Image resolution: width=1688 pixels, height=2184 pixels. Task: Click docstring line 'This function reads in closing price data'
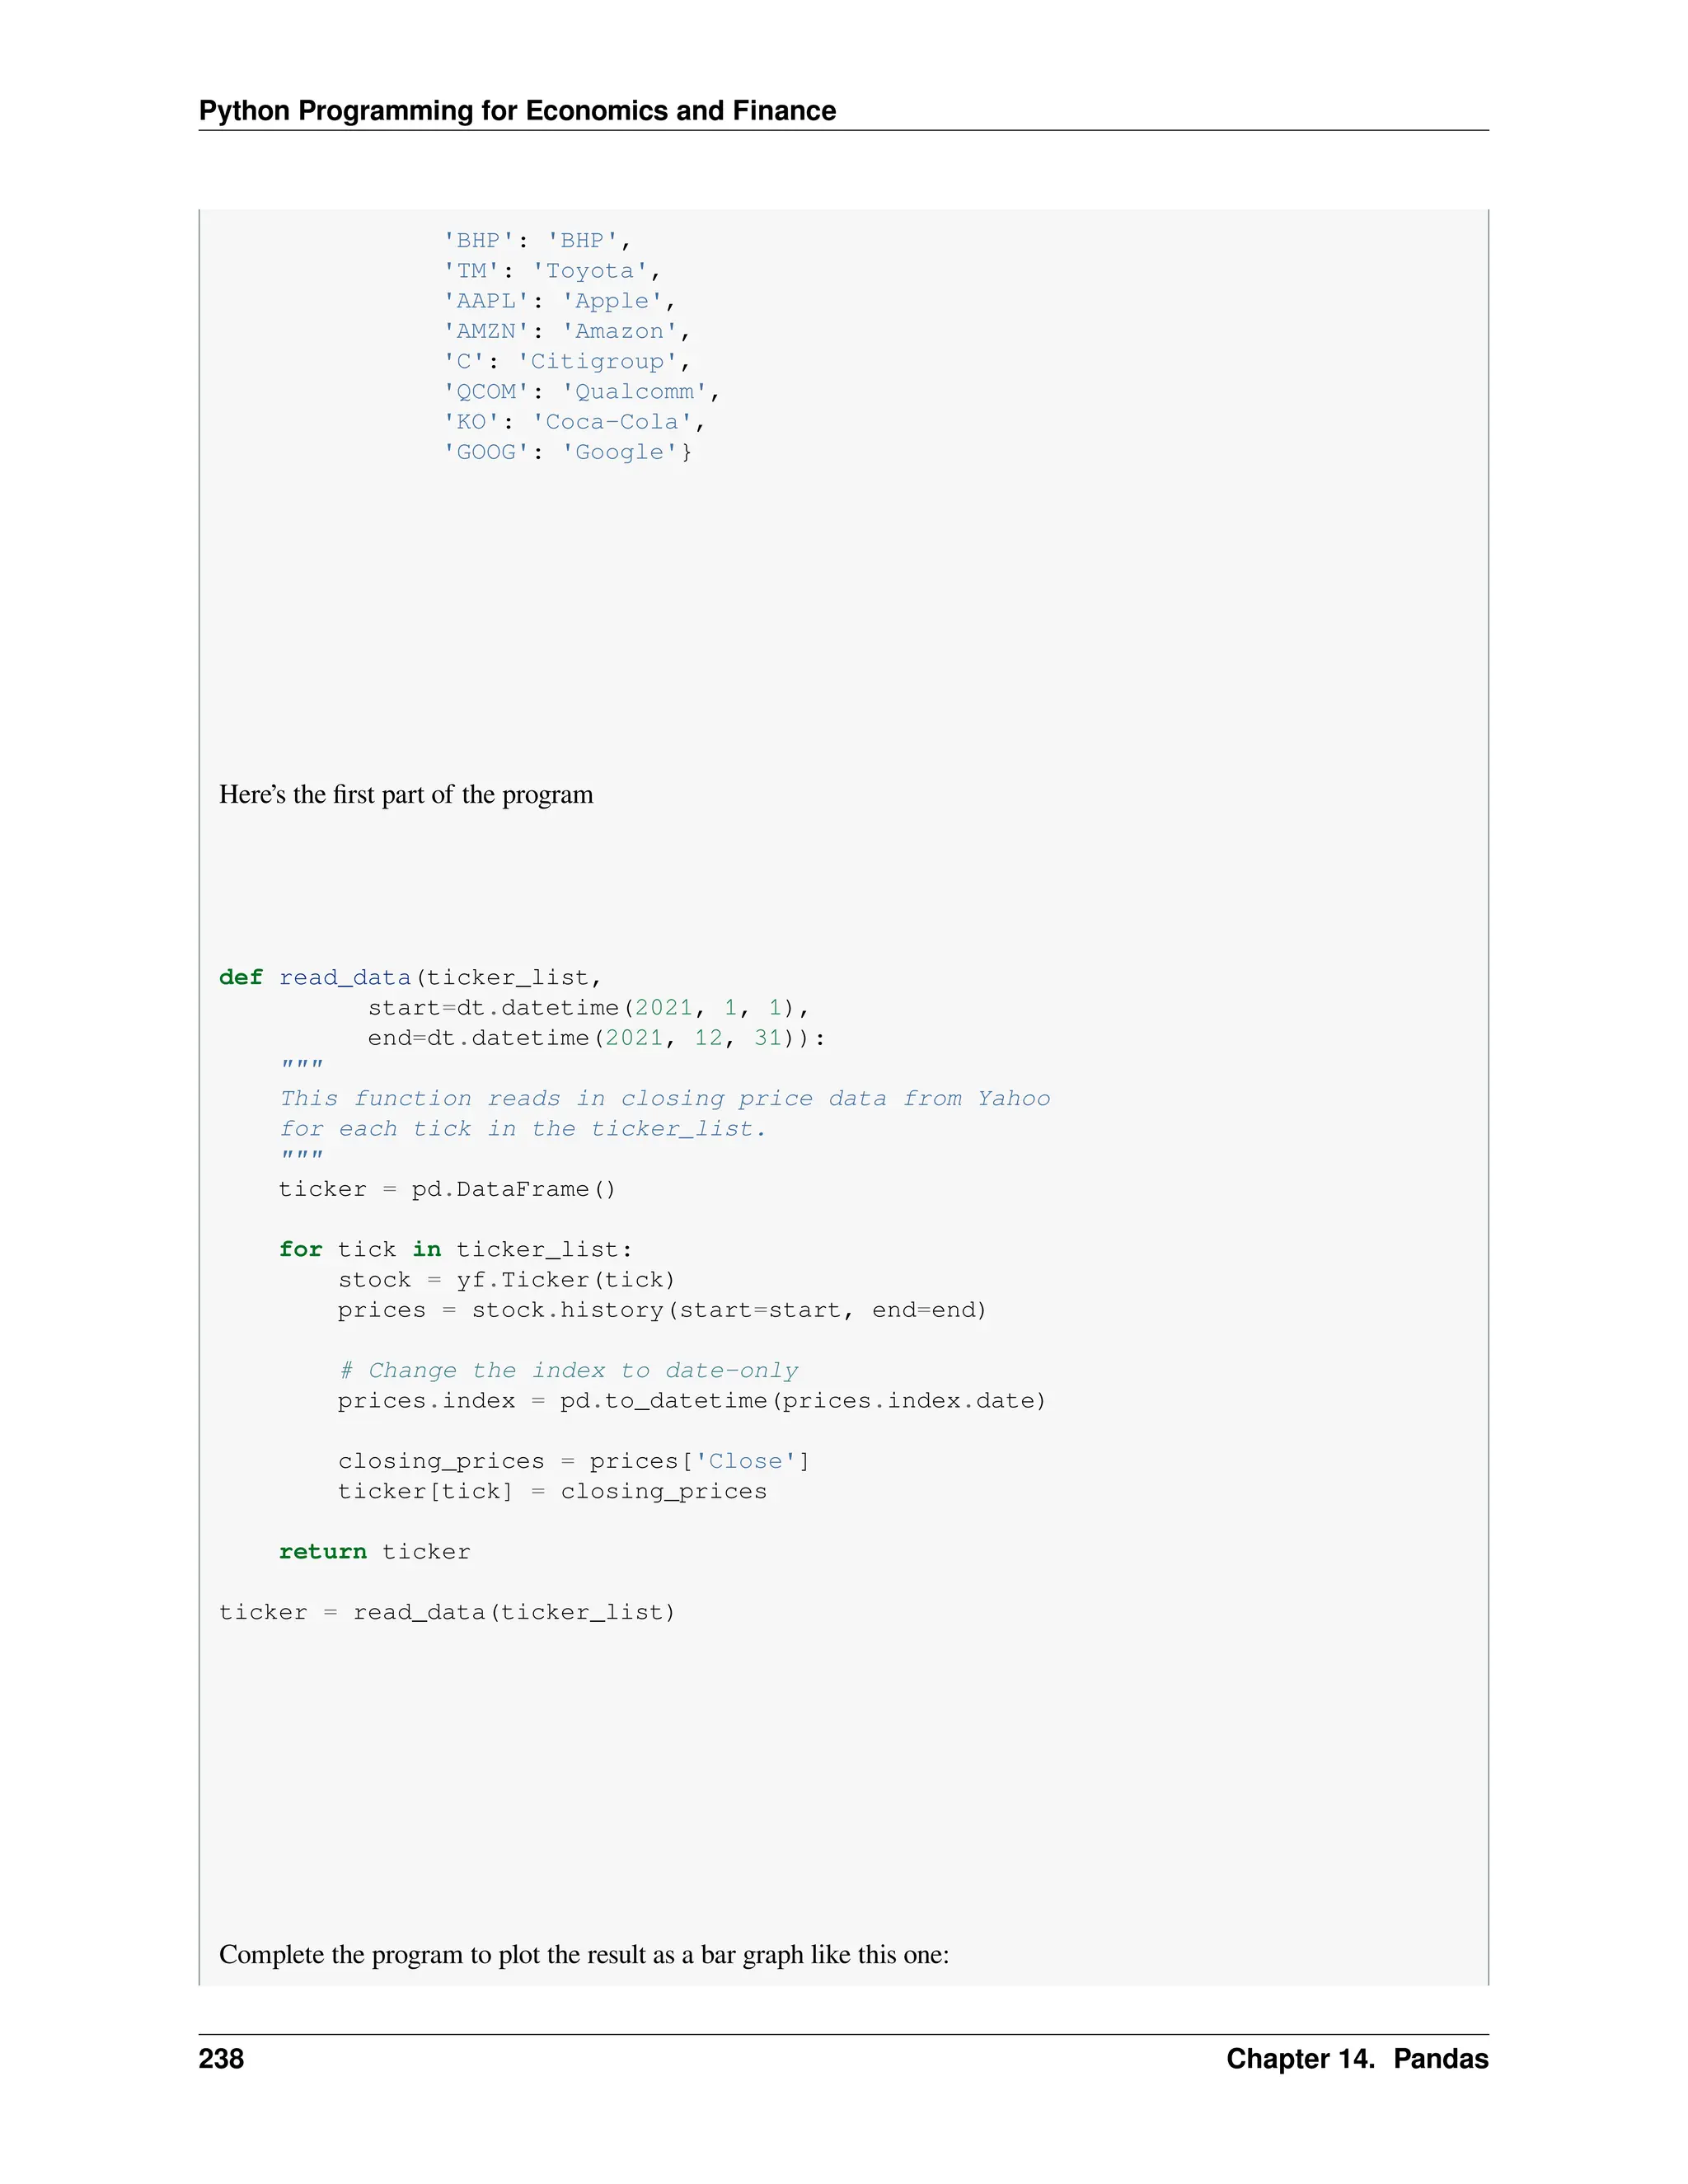(x=665, y=1098)
